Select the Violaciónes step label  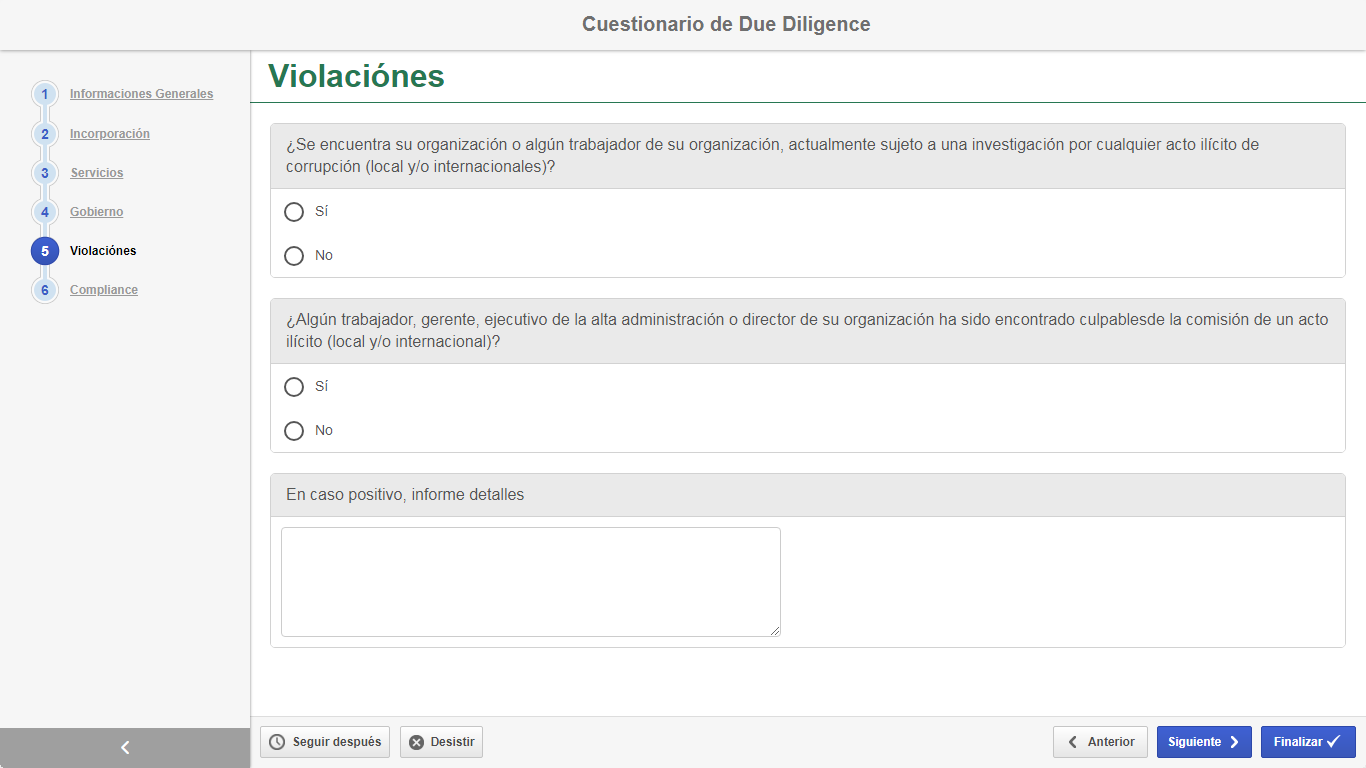tap(103, 251)
